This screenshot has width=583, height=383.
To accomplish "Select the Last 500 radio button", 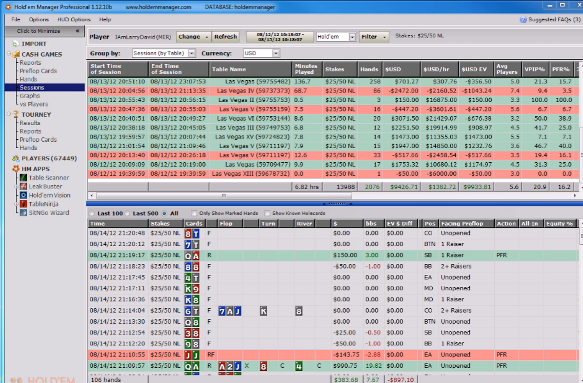I will click(x=128, y=213).
